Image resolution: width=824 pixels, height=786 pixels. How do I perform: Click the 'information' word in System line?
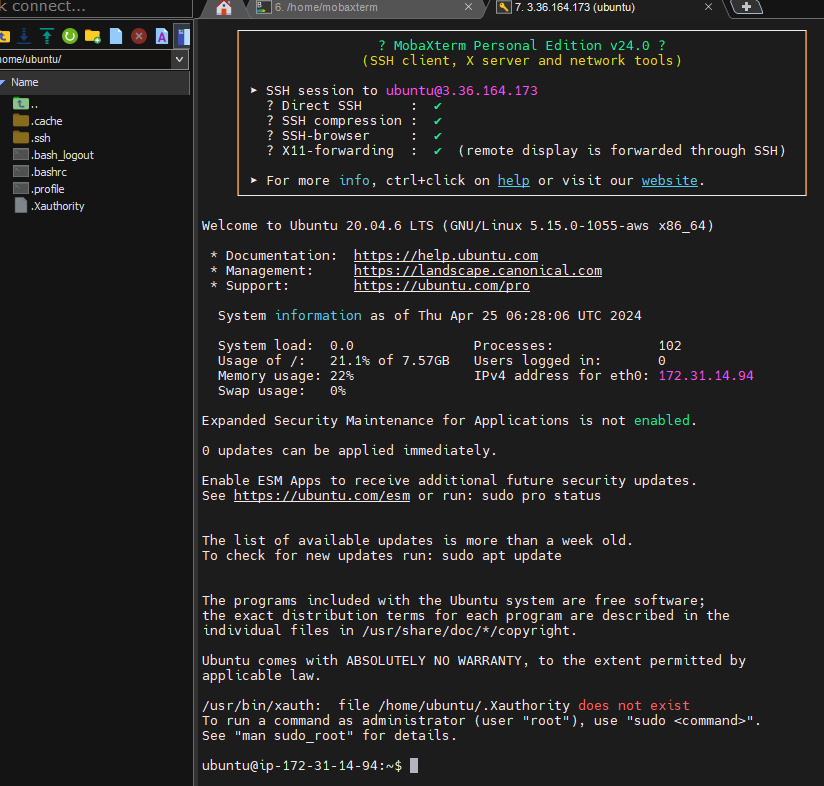[x=318, y=316]
